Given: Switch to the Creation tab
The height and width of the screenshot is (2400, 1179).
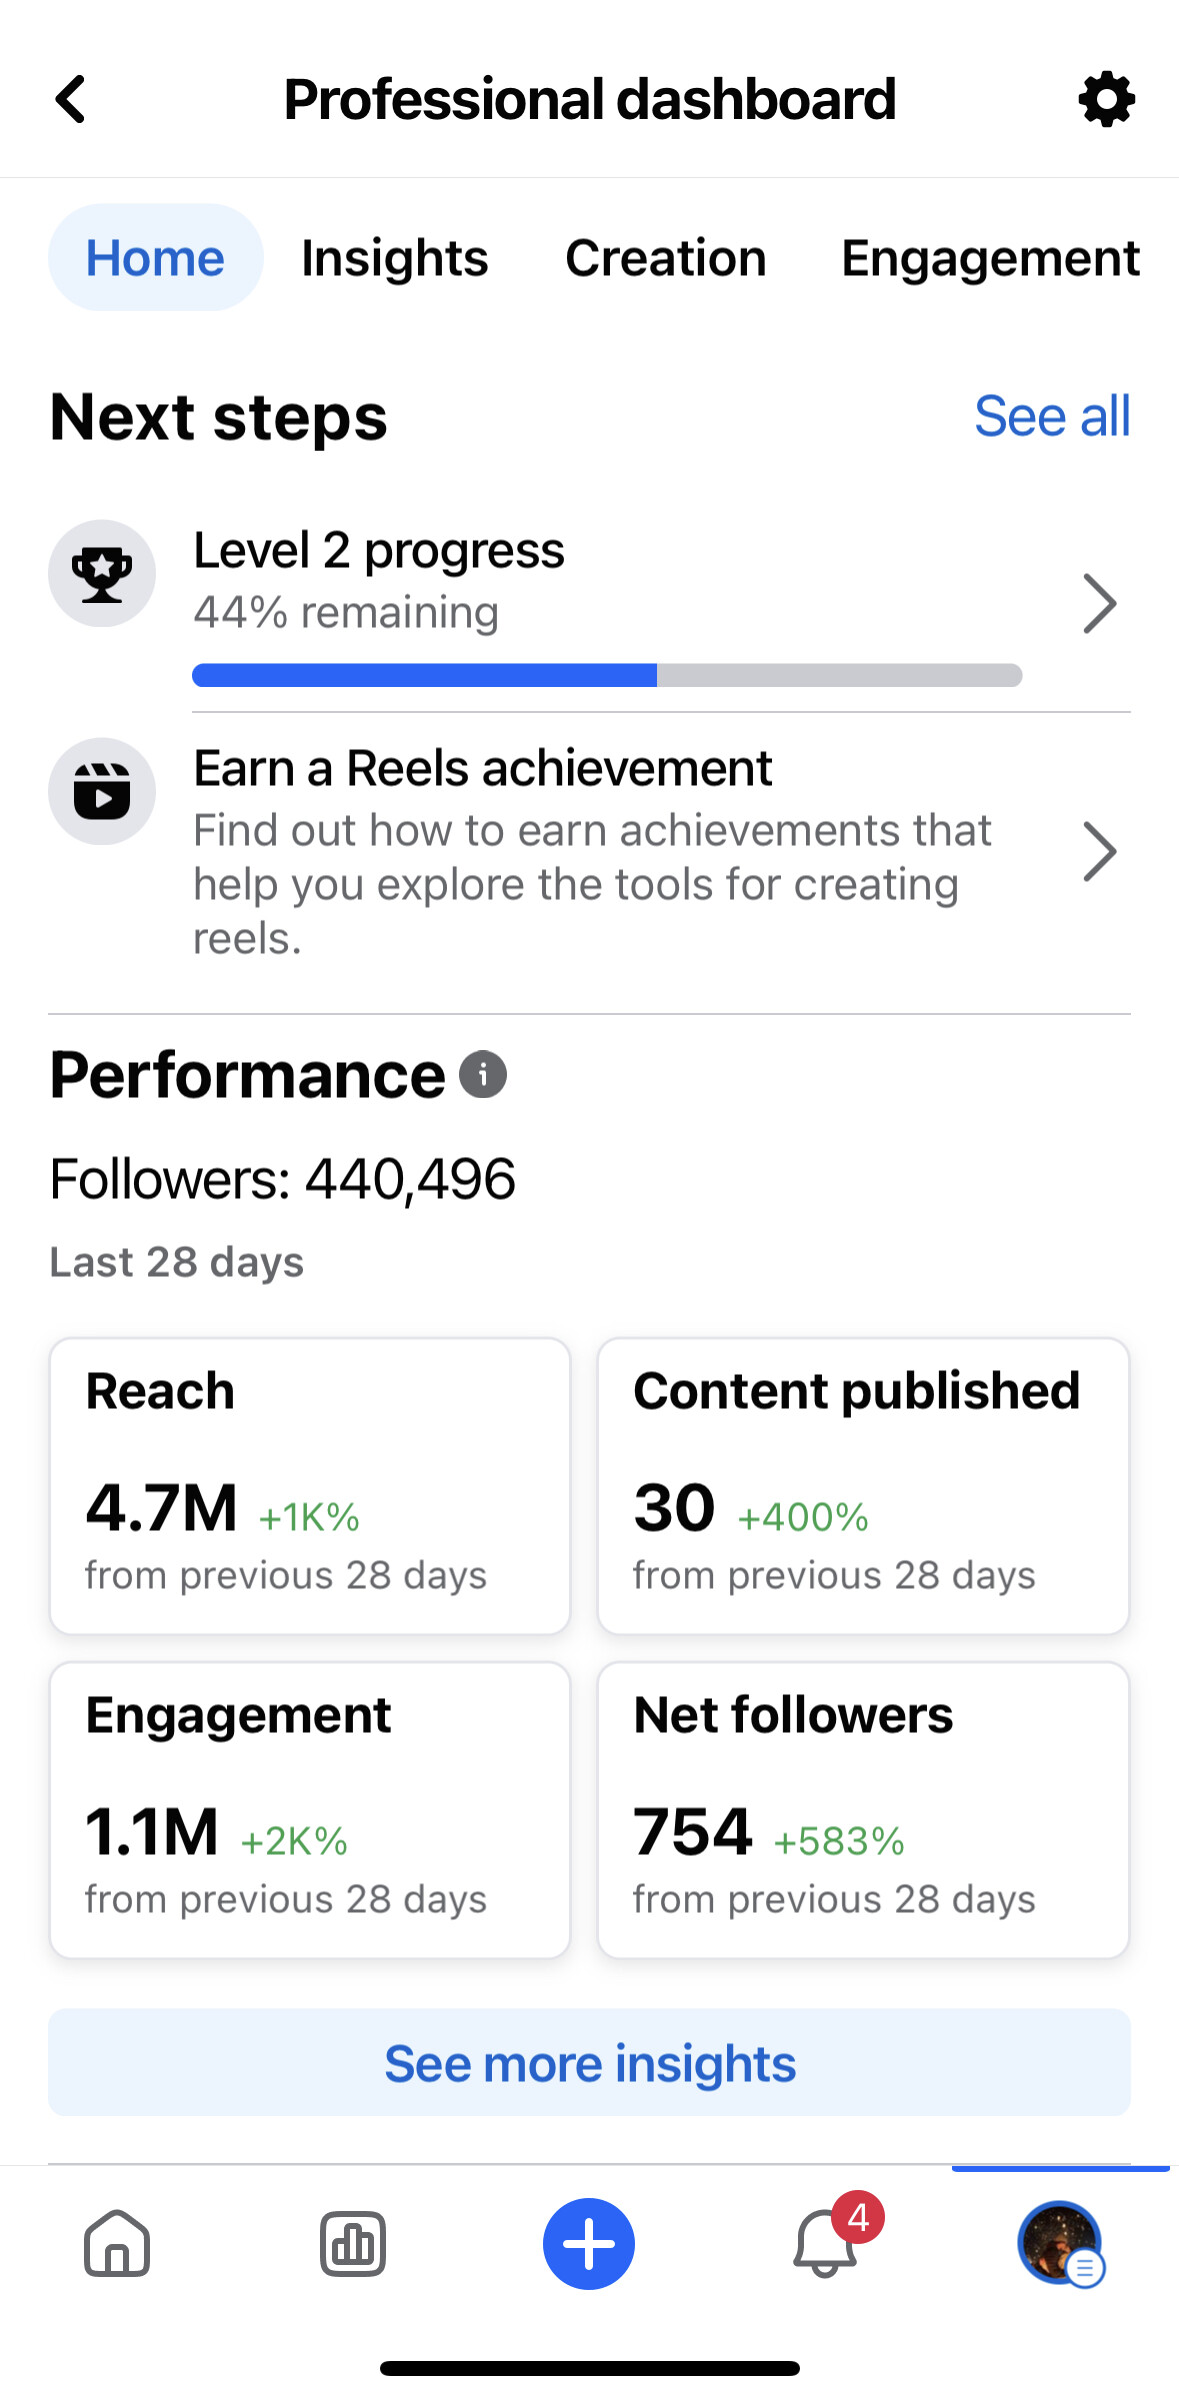Looking at the screenshot, I should tap(666, 258).
